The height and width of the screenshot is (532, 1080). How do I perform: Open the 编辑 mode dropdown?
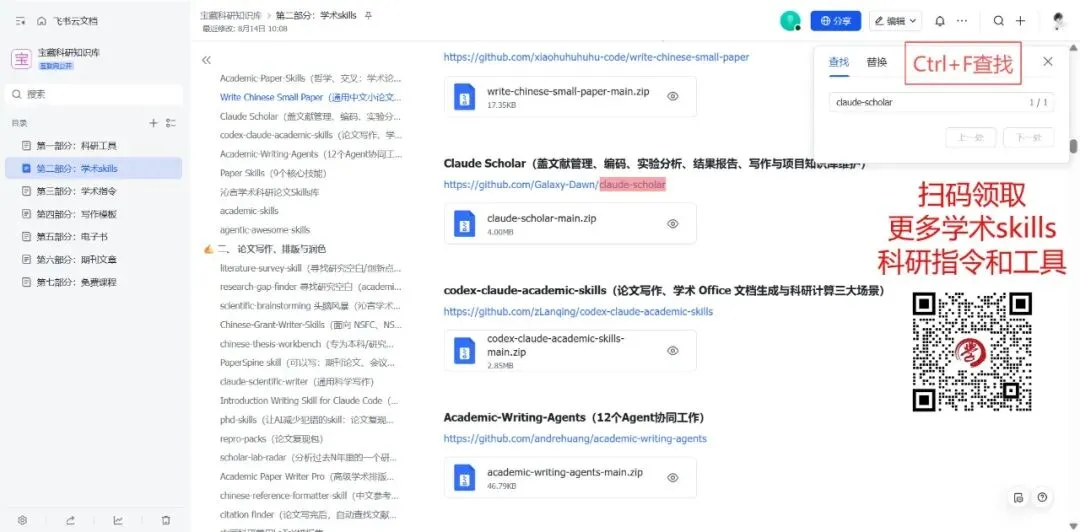tap(895, 21)
